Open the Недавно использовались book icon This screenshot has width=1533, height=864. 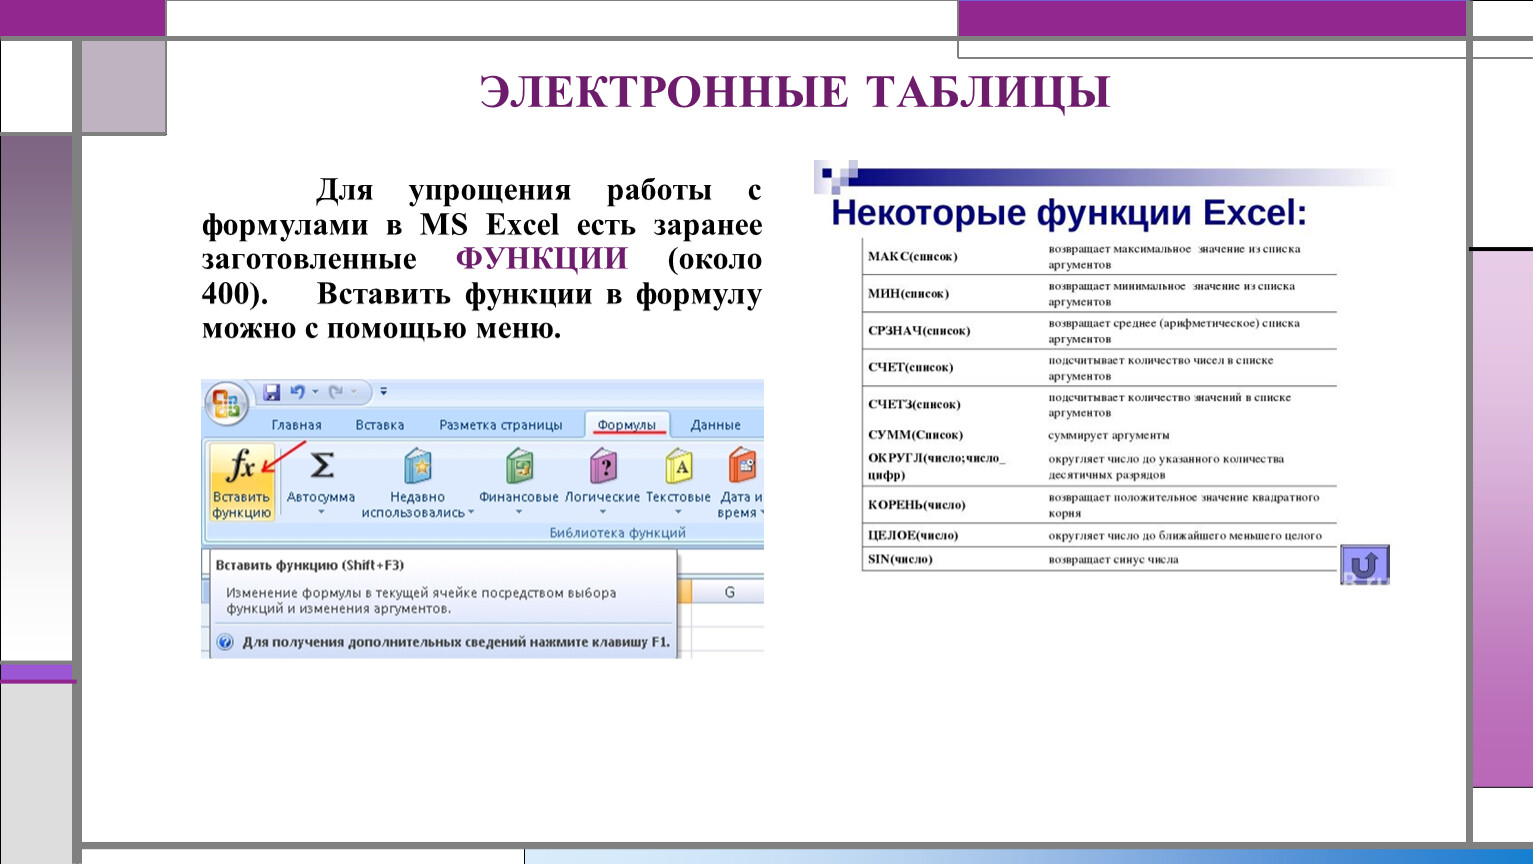coord(417,466)
